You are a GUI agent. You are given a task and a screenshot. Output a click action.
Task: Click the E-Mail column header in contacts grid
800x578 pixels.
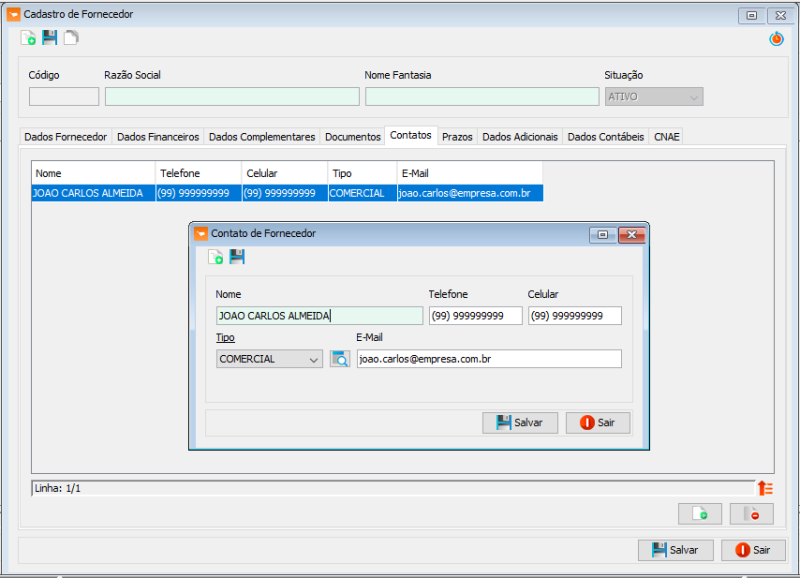(x=470, y=173)
